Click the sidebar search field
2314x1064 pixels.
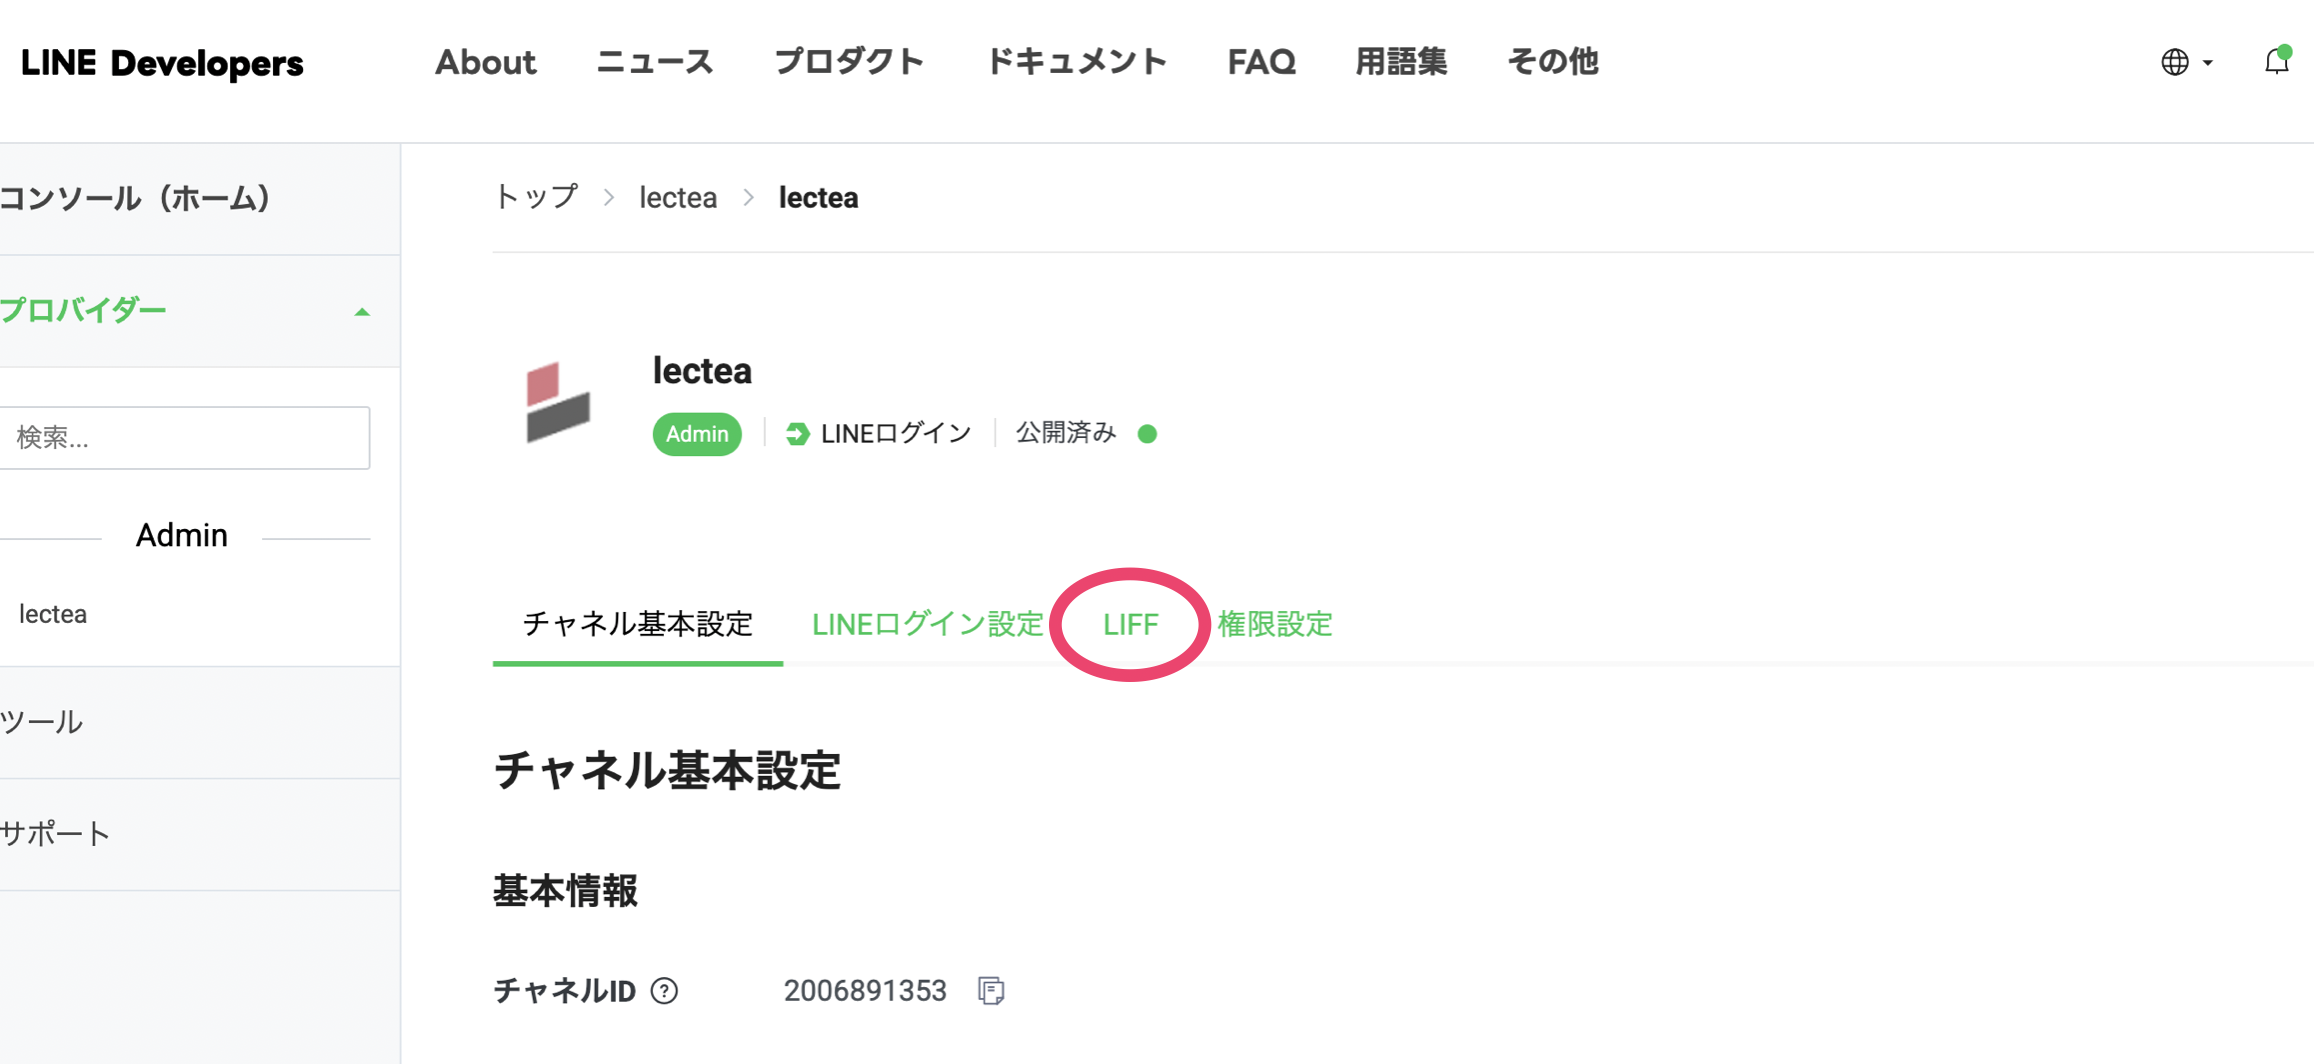185,437
